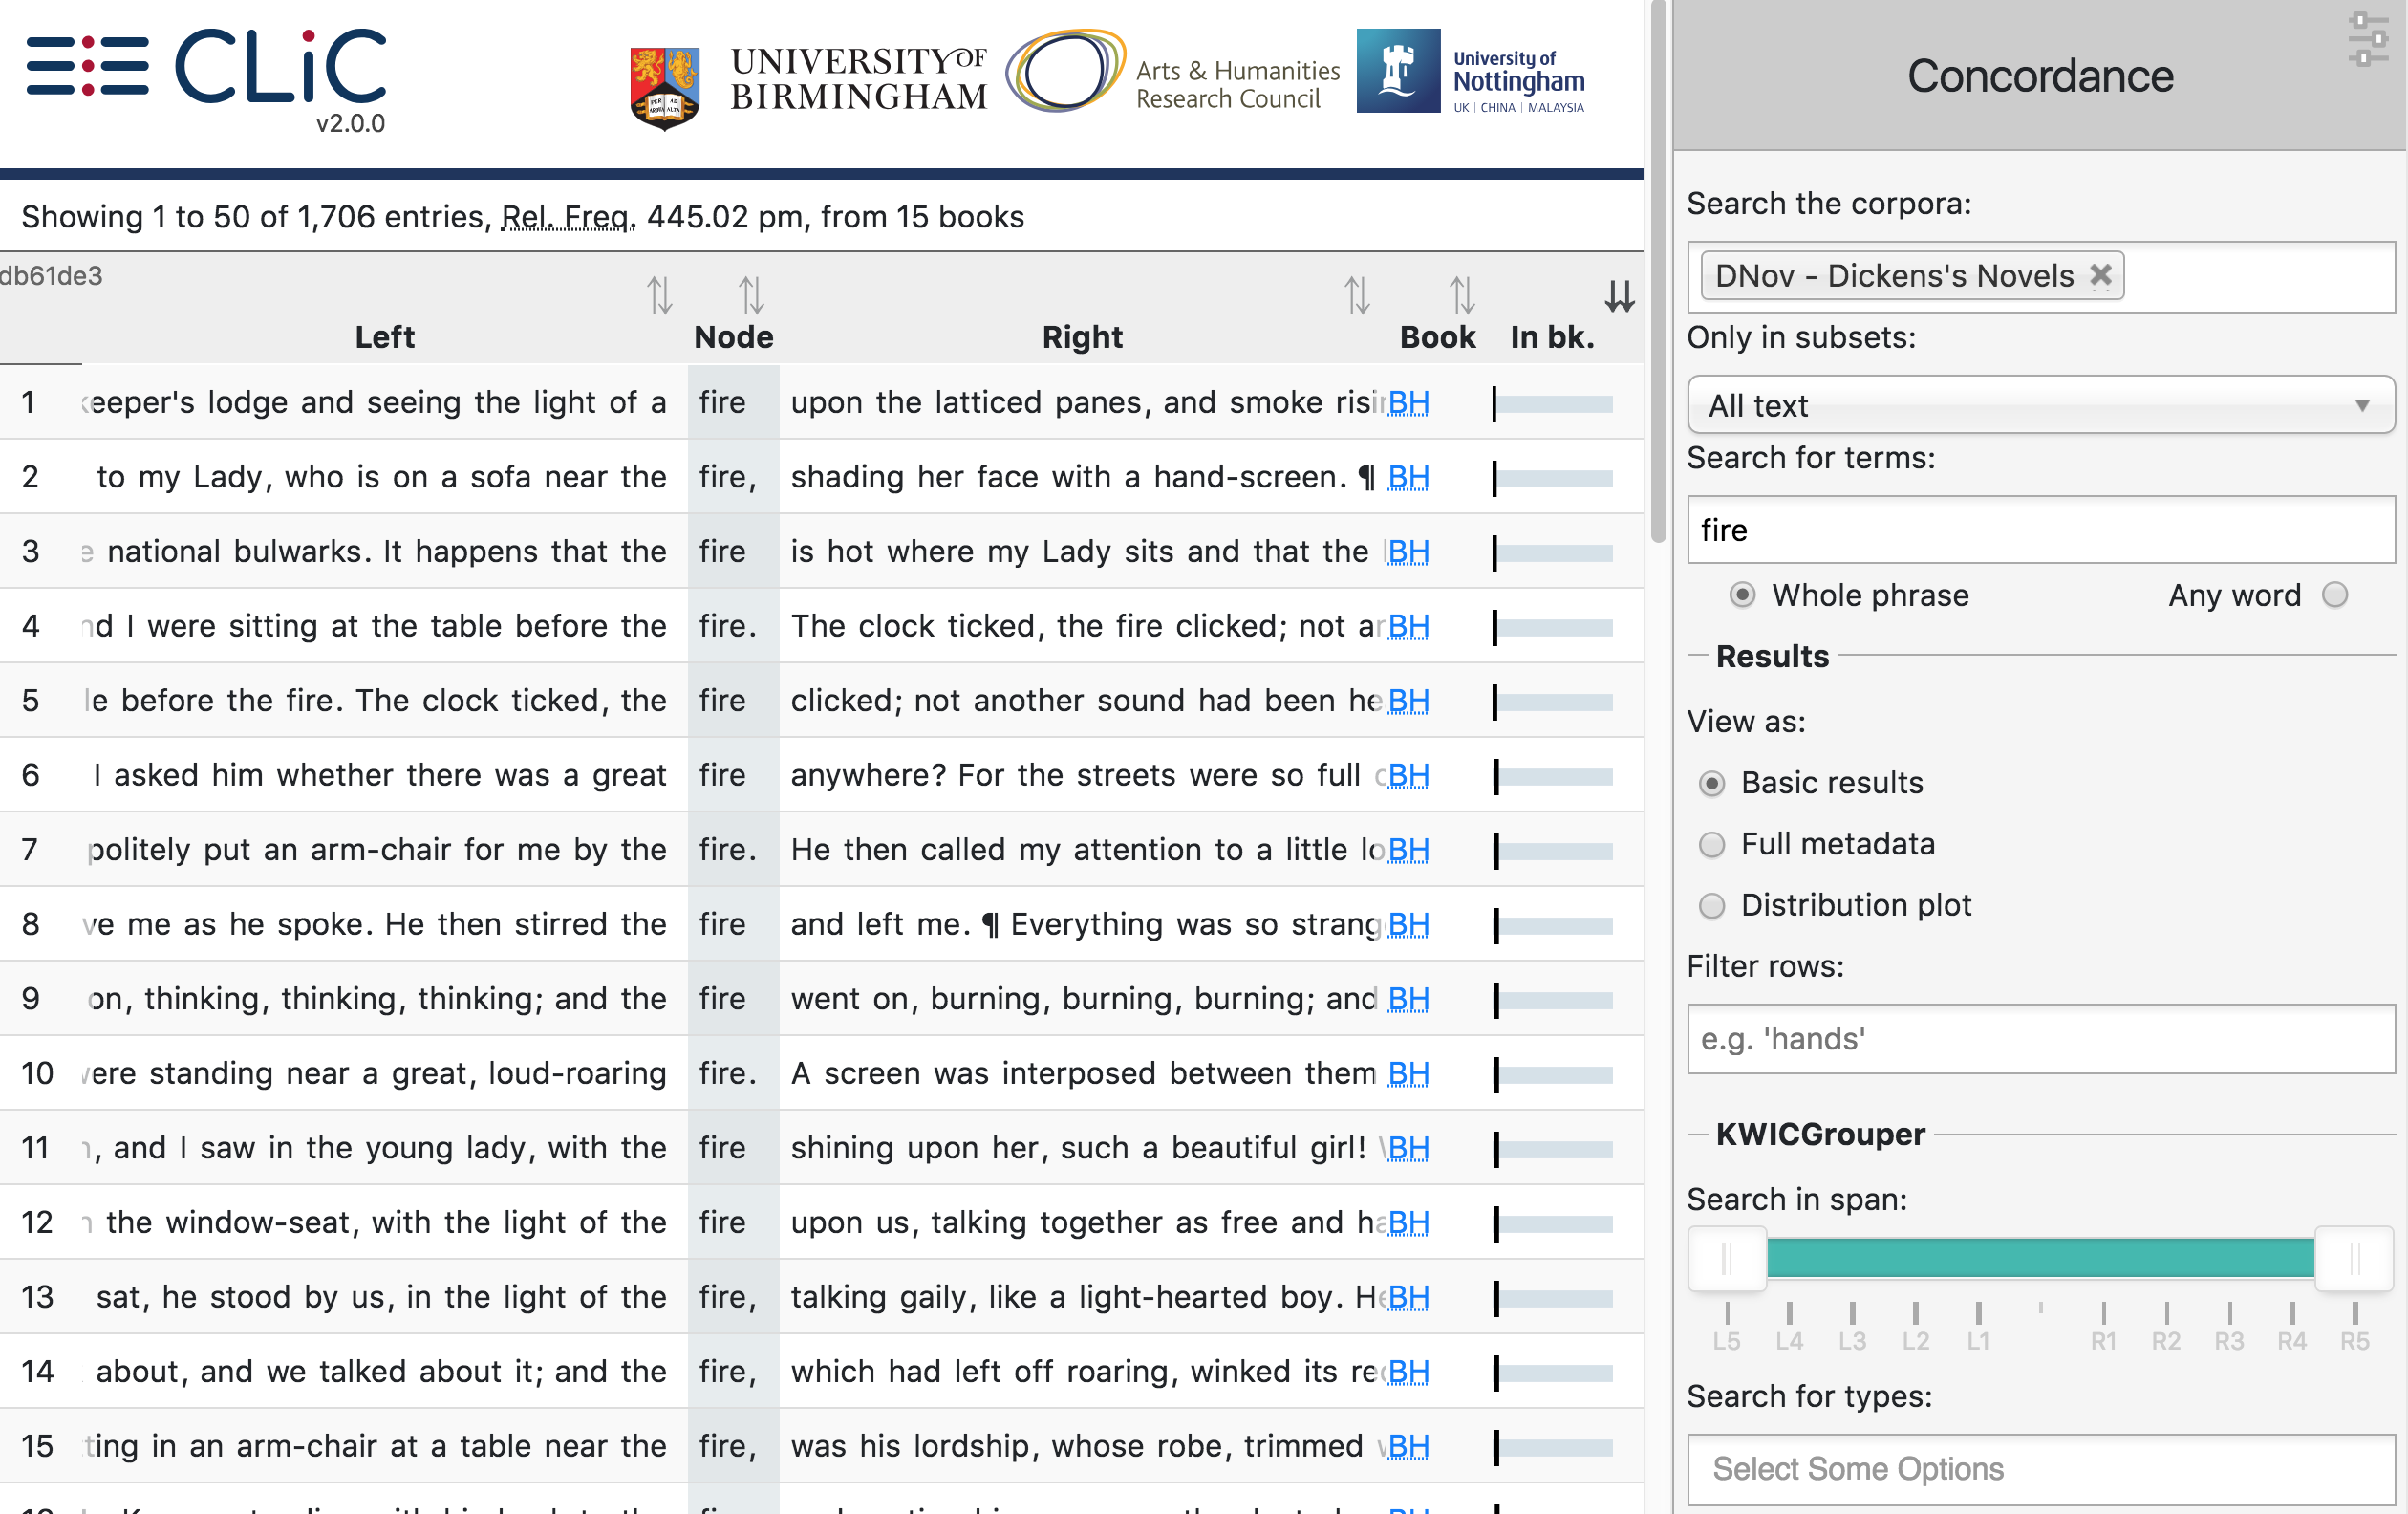Click the Node column header
This screenshot has height=1514, width=2408.
coord(734,337)
